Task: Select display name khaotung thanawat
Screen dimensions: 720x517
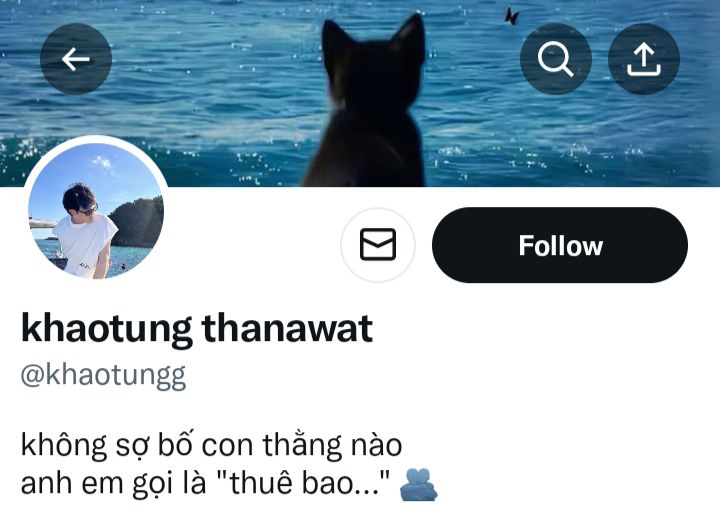Action: coord(197,329)
